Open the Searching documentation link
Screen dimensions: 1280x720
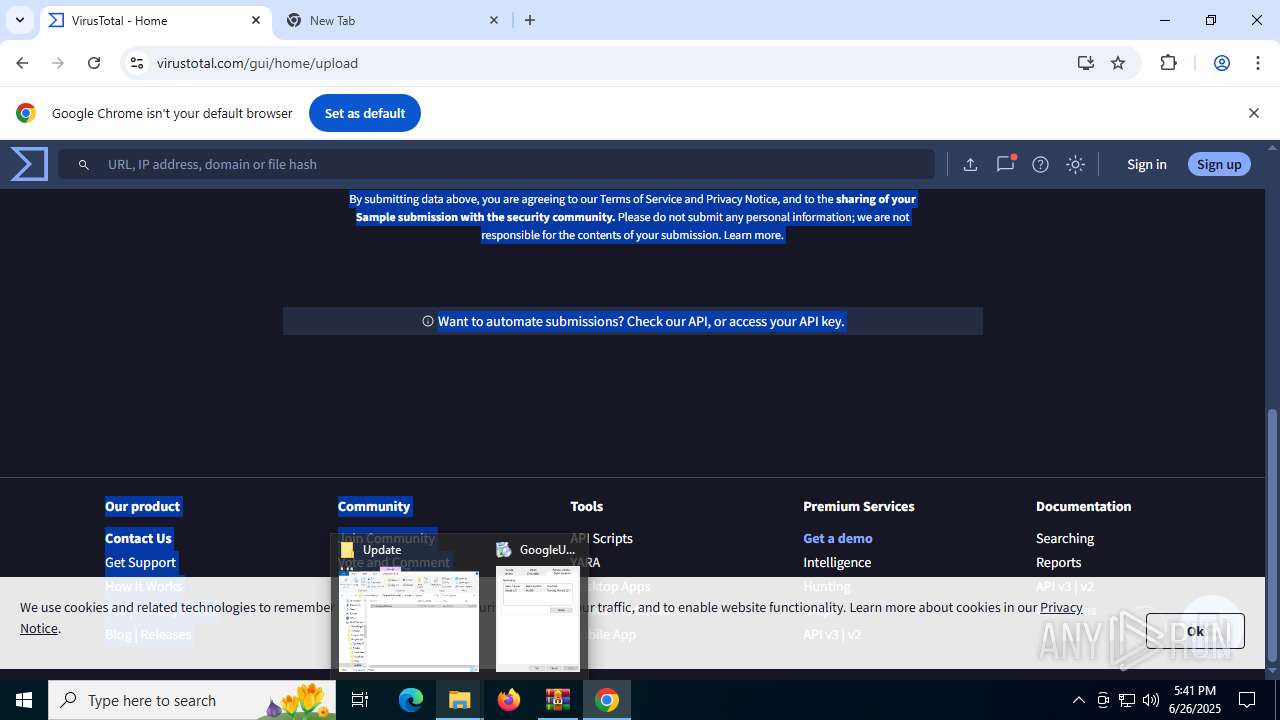pos(1065,538)
